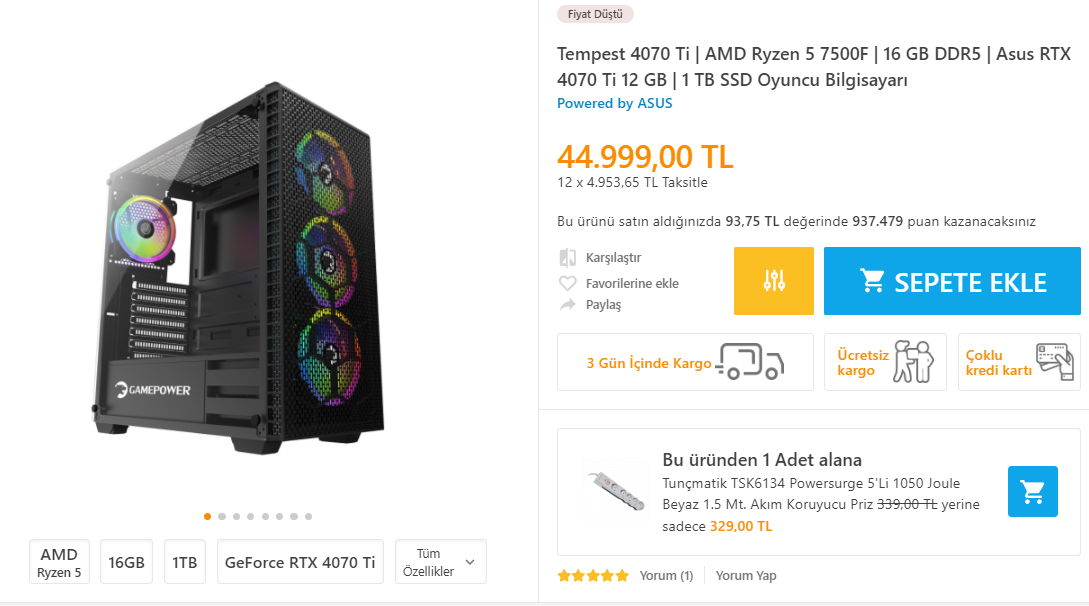
Task: Expand the Tüm Özellikler dropdown
Action: point(441,562)
